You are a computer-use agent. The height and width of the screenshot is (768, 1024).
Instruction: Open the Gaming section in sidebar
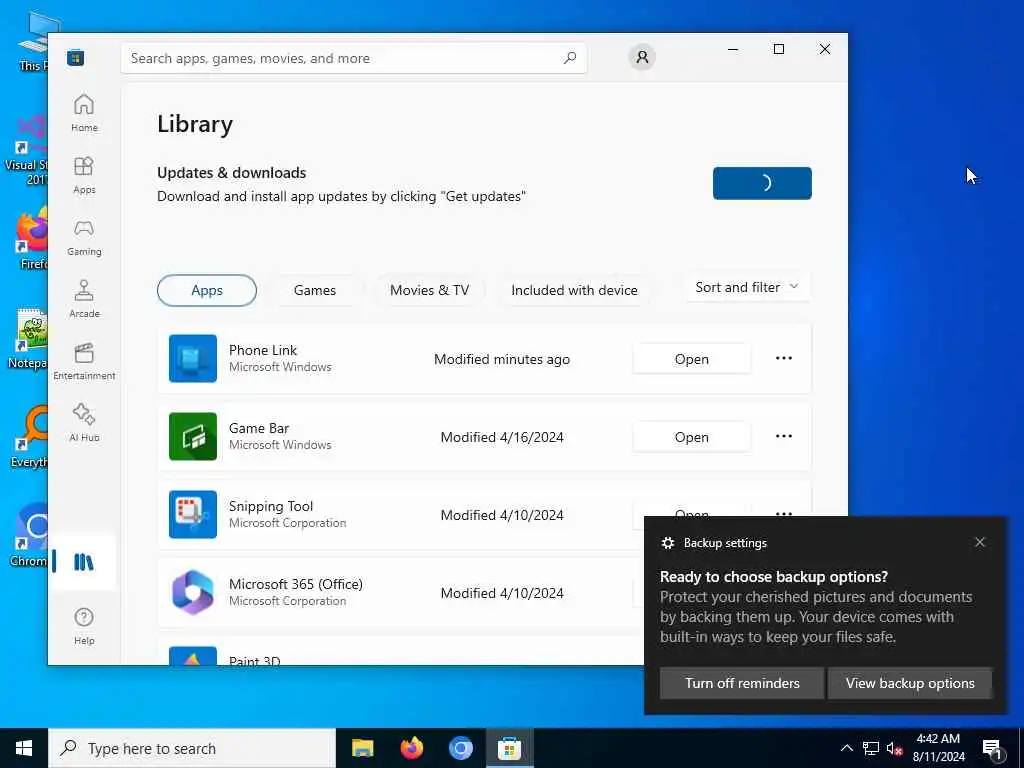pyautogui.click(x=84, y=237)
